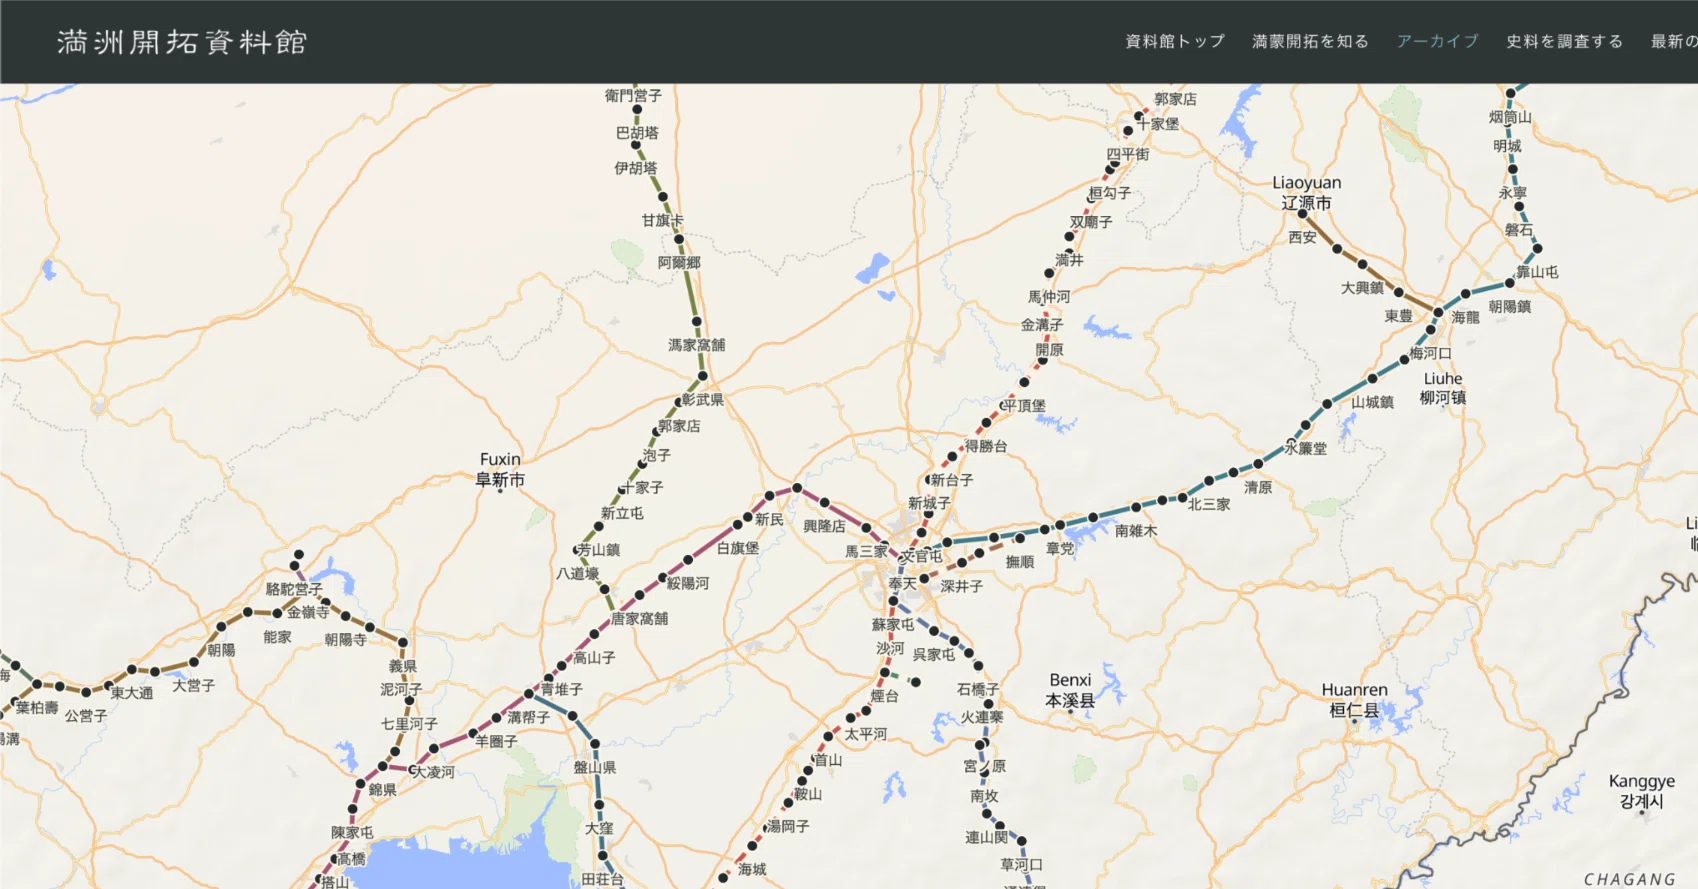Screen dimensions: 1698x889
Task: Click the 朝陽 station label
Action: click(x=221, y=650)
